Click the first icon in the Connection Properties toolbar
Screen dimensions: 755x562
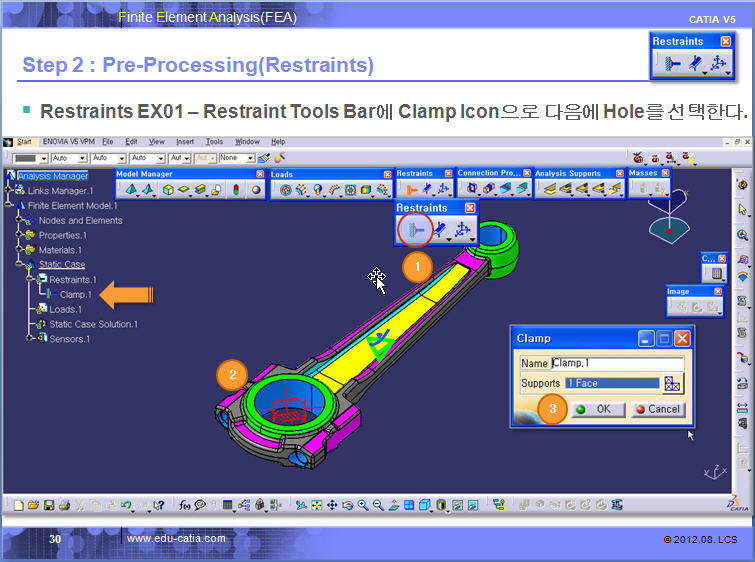[x=471, y=189]
